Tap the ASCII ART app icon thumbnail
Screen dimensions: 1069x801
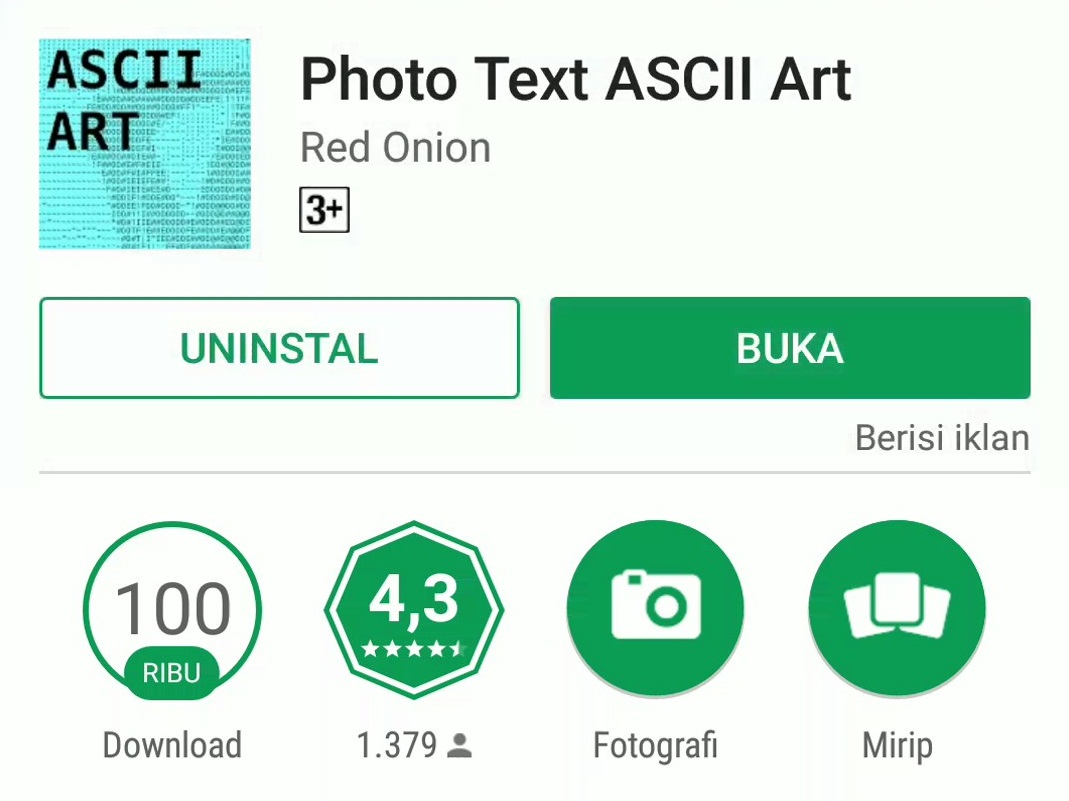pyautogui.click(x=145, y=144)
